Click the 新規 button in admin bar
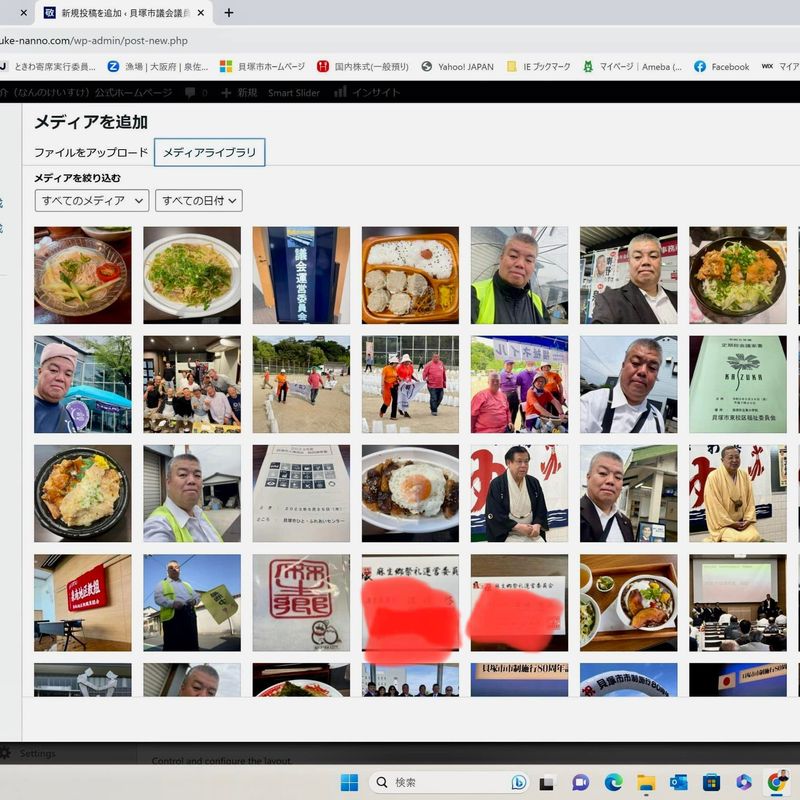Viewport: 800px width, 800px height. (x=238, y=92)
